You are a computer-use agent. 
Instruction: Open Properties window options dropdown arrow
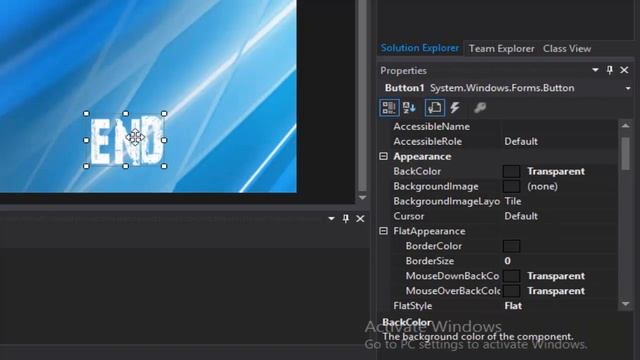point(595,70)
